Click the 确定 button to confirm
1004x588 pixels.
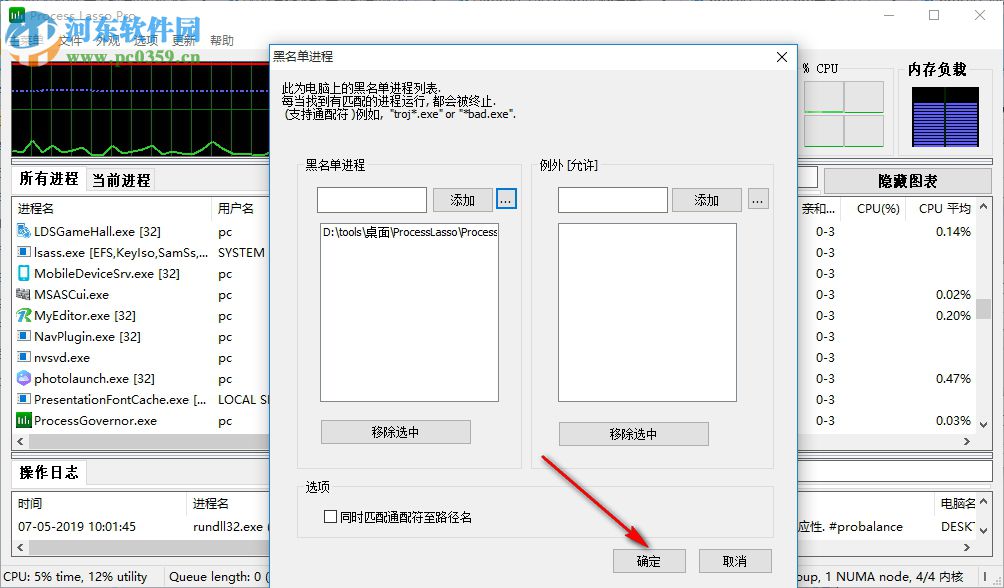tap(649, 560)
